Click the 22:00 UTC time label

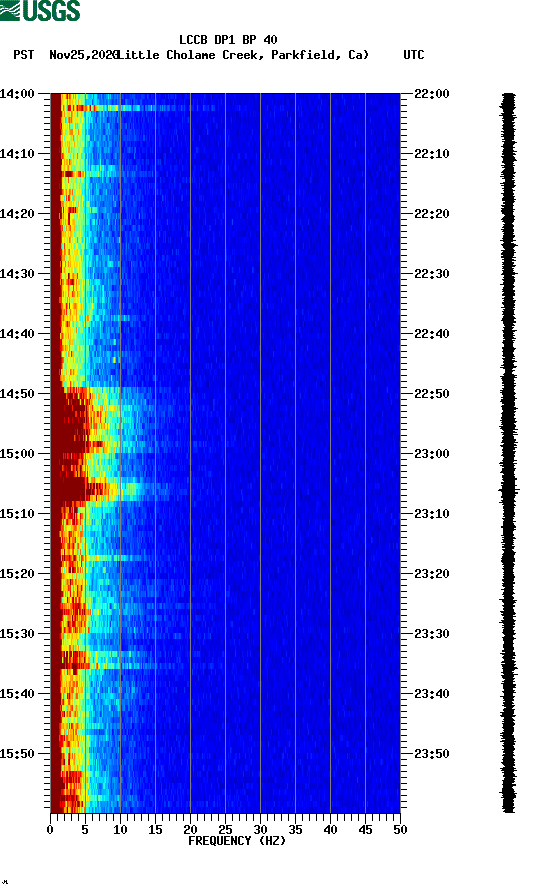click(432, 94)
